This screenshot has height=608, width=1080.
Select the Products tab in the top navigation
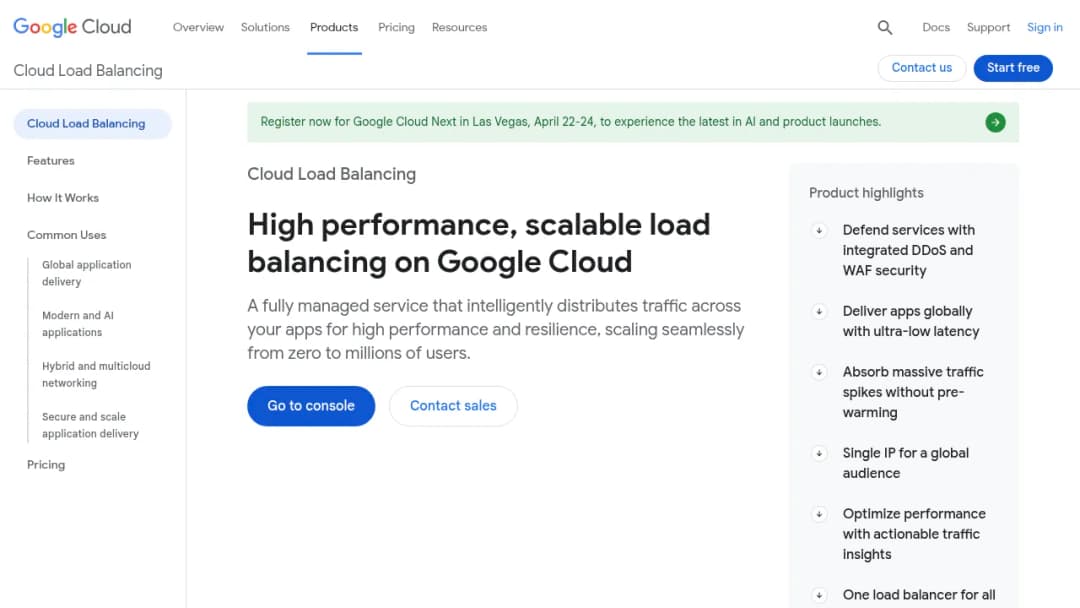coord(334,28)
